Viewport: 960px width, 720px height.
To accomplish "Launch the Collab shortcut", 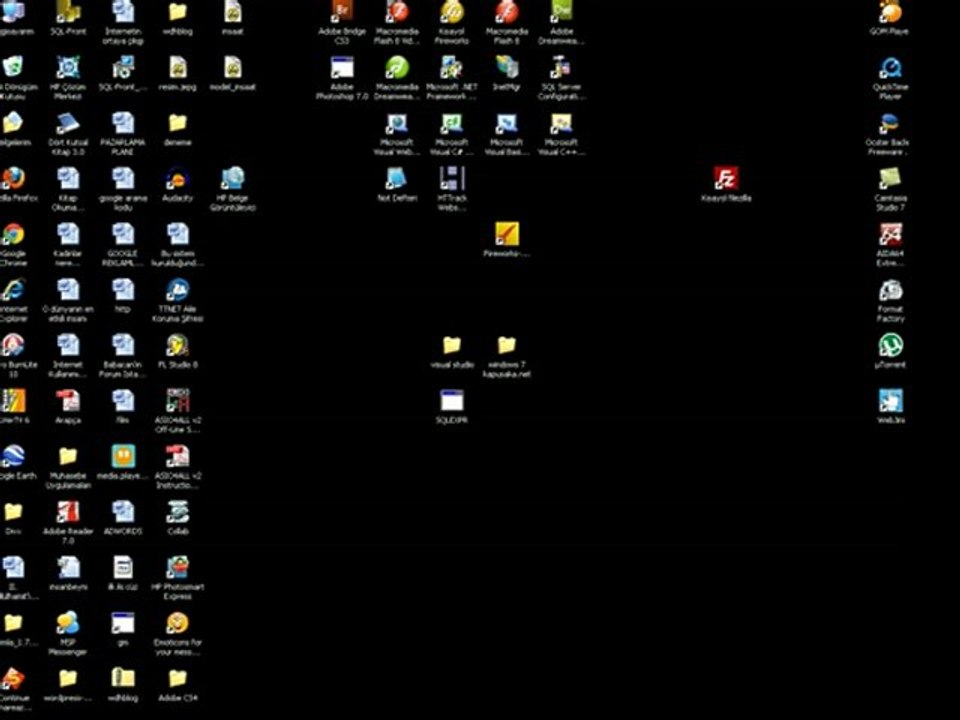I will (178, 512).
